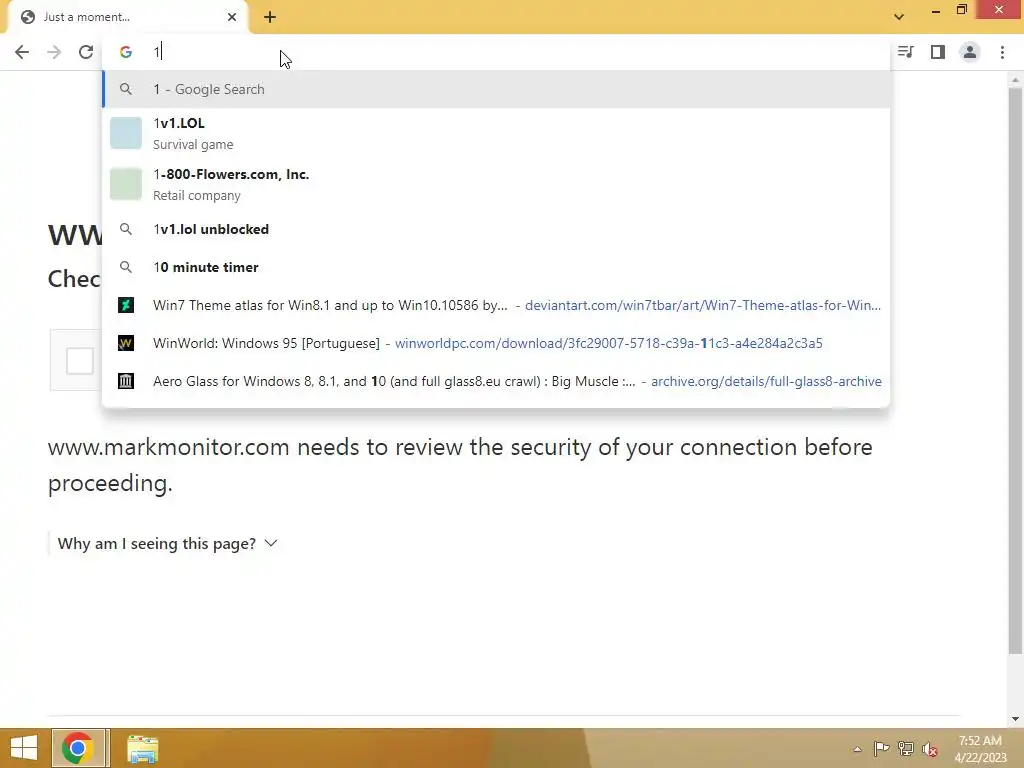
Task: Open the profile avatar menu
Action: point(970,52)
